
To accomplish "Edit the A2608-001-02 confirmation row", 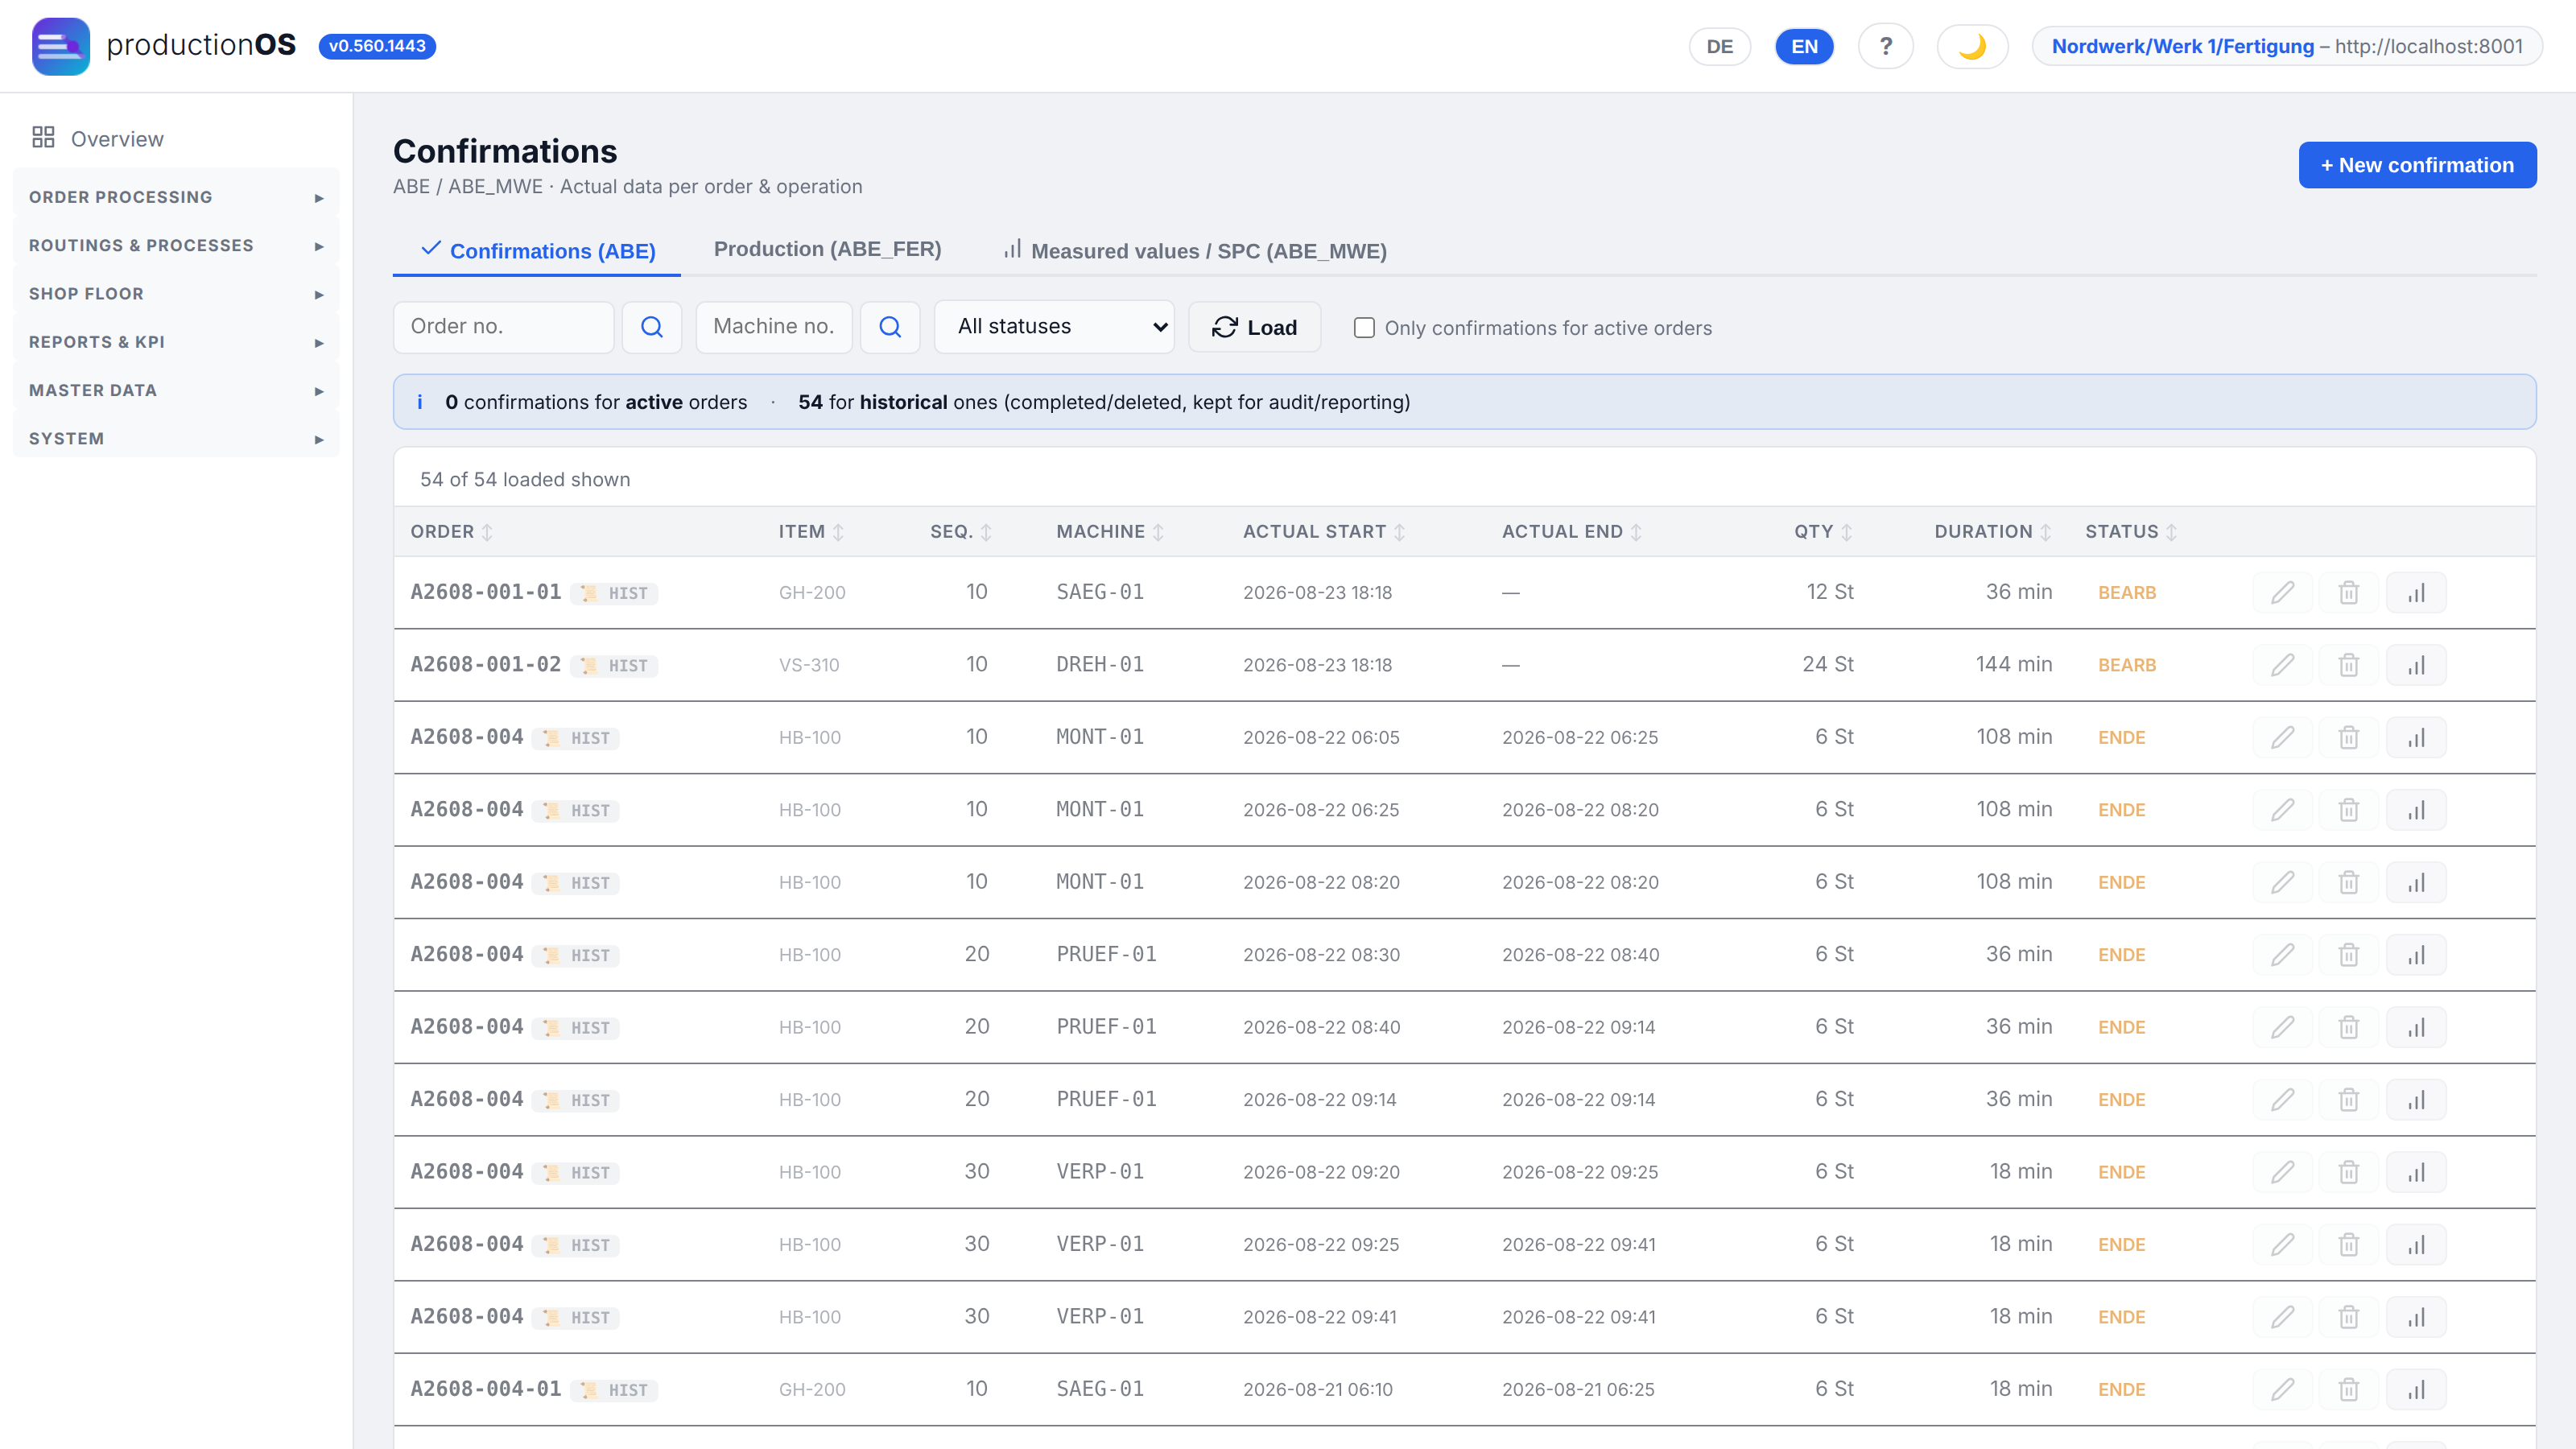I will click(2282, 665).
